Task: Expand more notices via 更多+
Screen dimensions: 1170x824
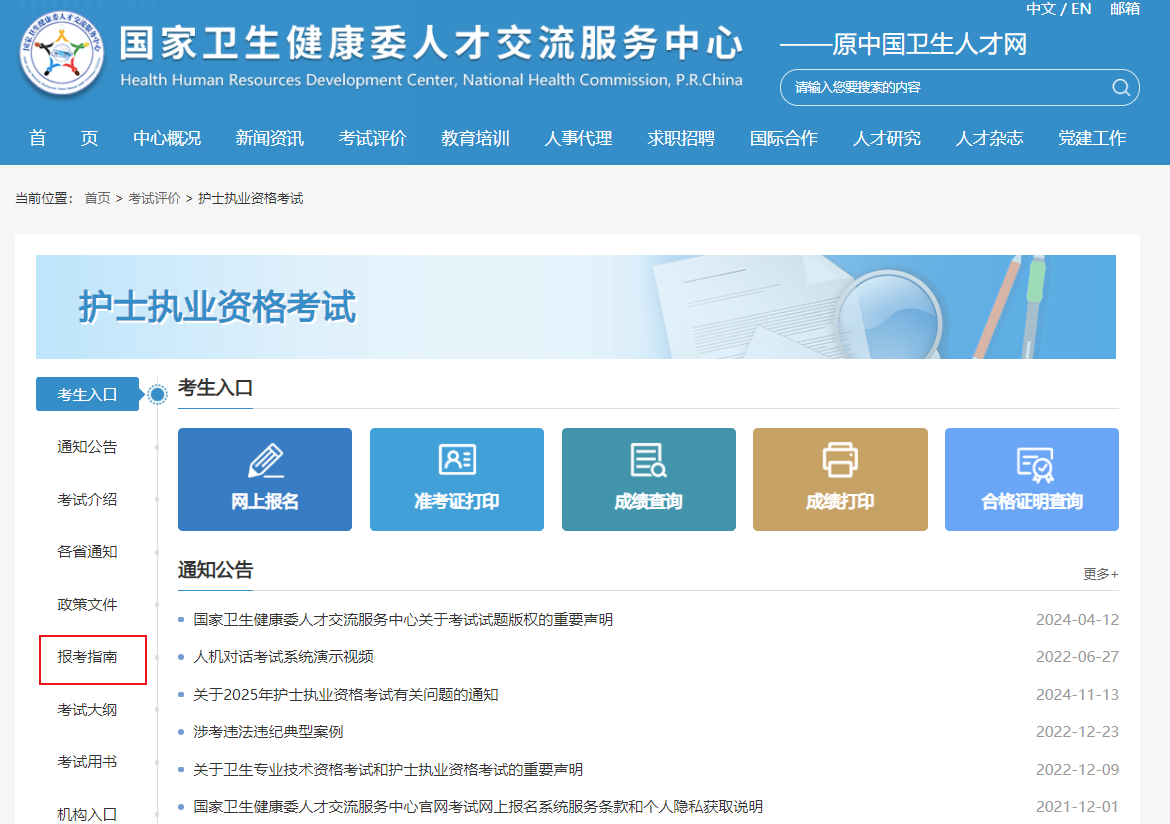Action: tap(1100, 574)
